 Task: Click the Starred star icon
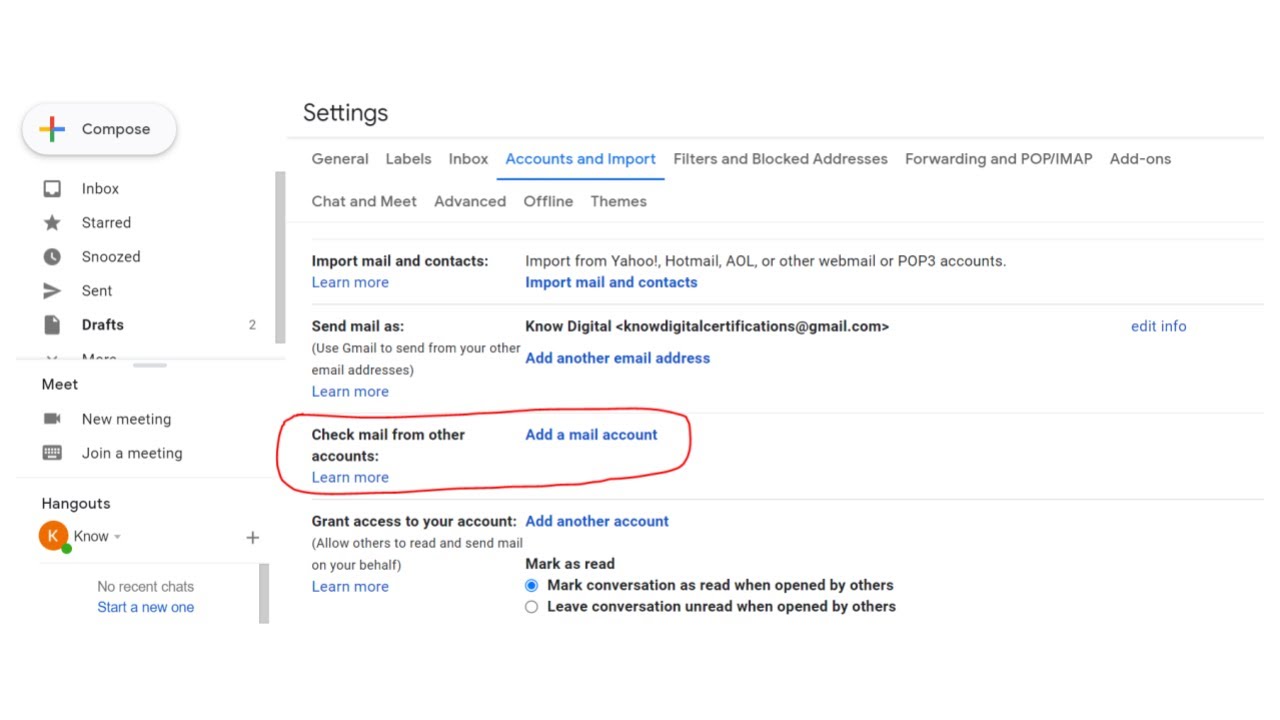(x=52, y=223)
